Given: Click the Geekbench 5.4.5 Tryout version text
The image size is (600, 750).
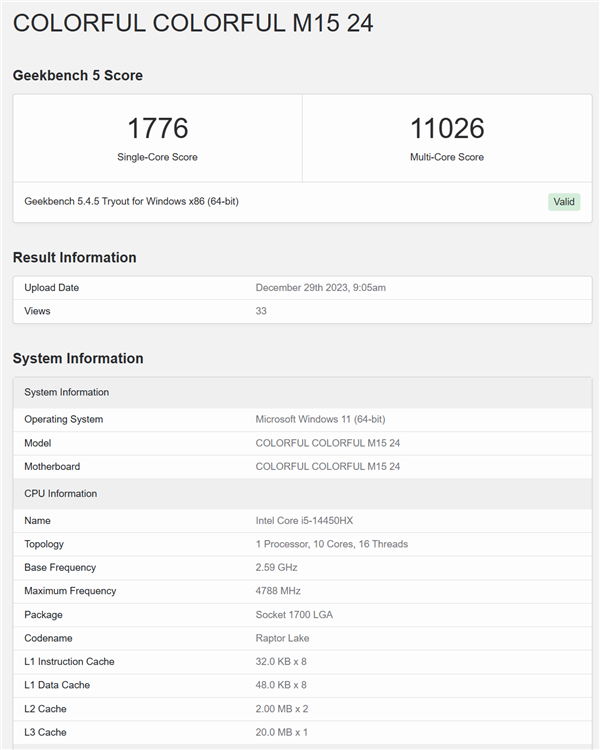Looking at the screenshot, I should pyautogui.click(x=131, y=202).
